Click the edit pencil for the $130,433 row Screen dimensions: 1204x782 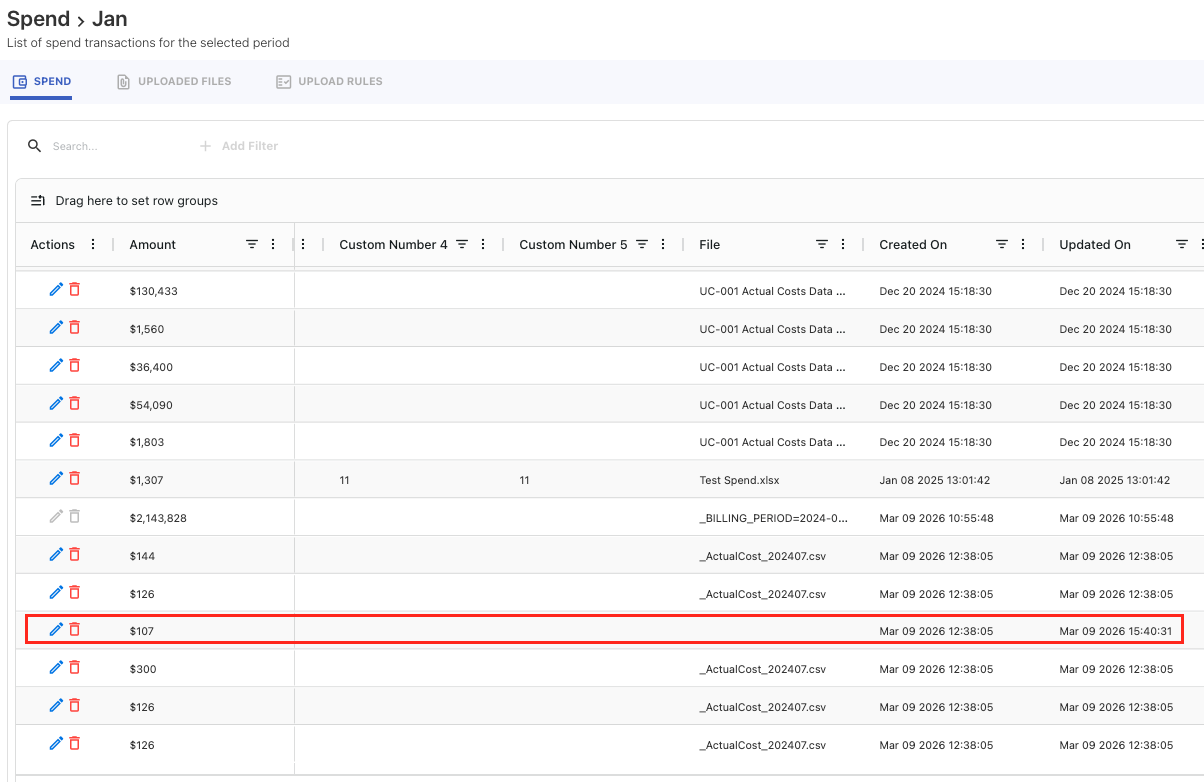point(56,290)
